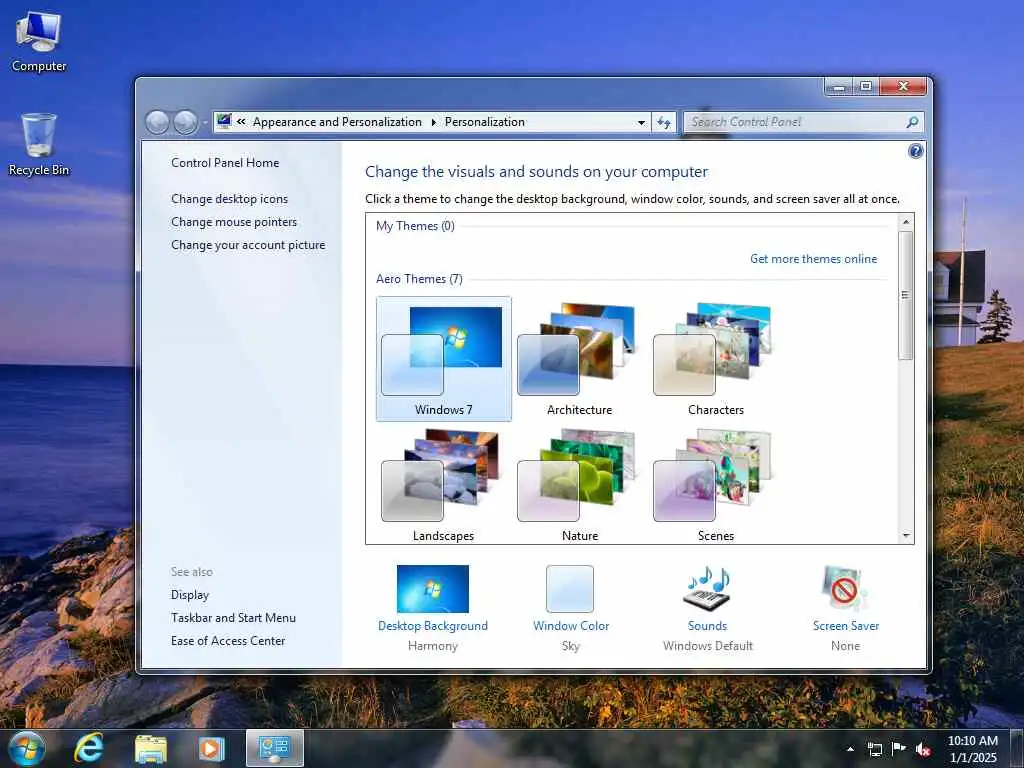Open Action Center flag icon
The width and height of the screenshot is (1024, 768).
tap(899, 748)
